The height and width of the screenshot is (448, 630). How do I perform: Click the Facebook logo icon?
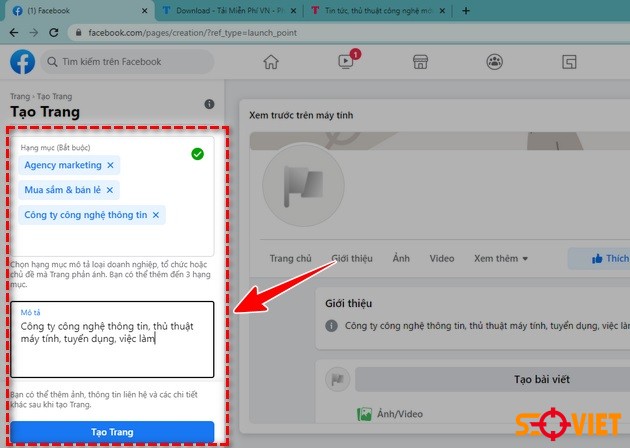[x=22, y=62]
